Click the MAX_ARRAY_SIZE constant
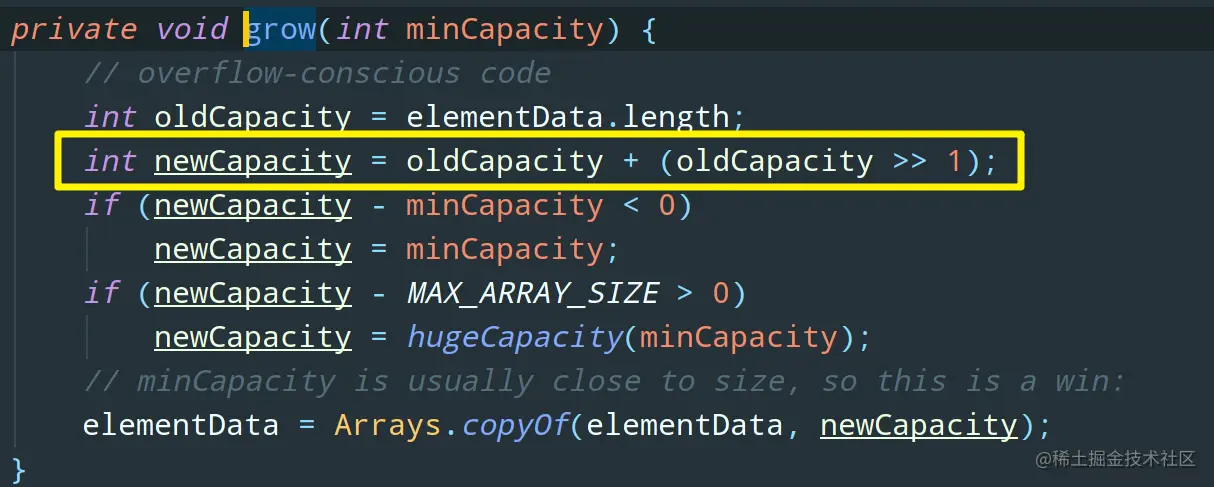 point(532,293)
